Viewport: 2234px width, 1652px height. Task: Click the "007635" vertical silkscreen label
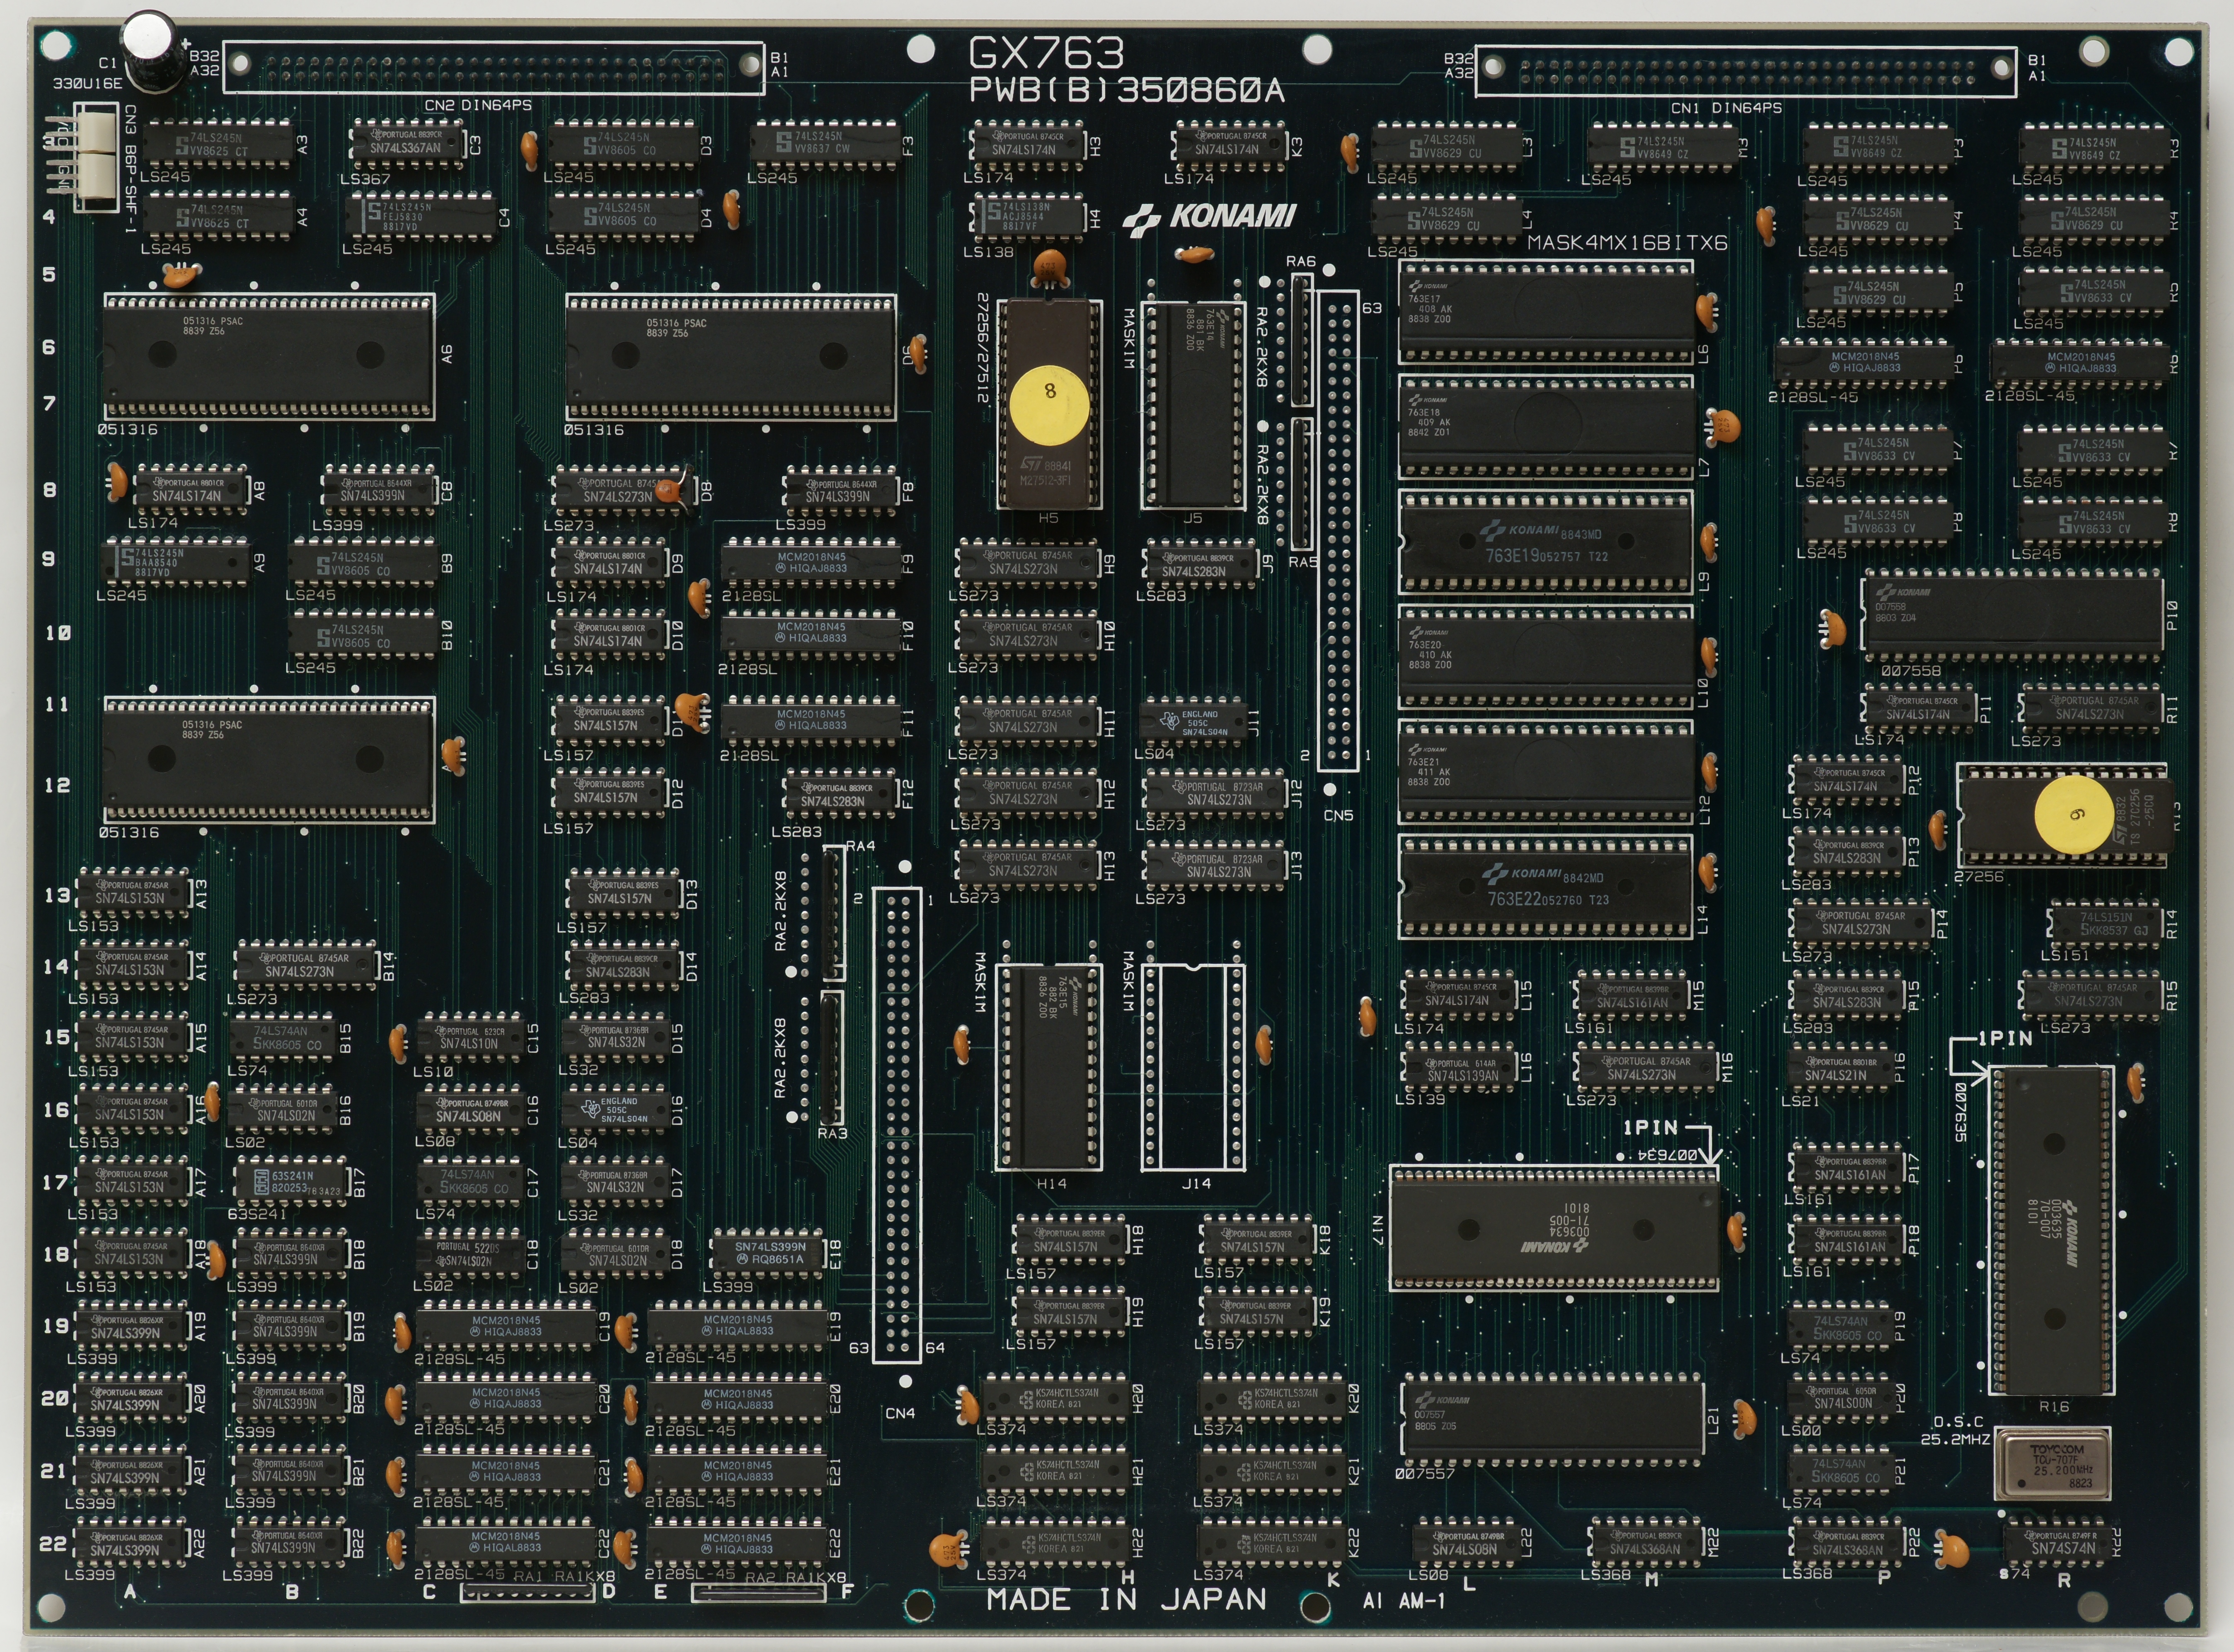click(1961, 1112)
